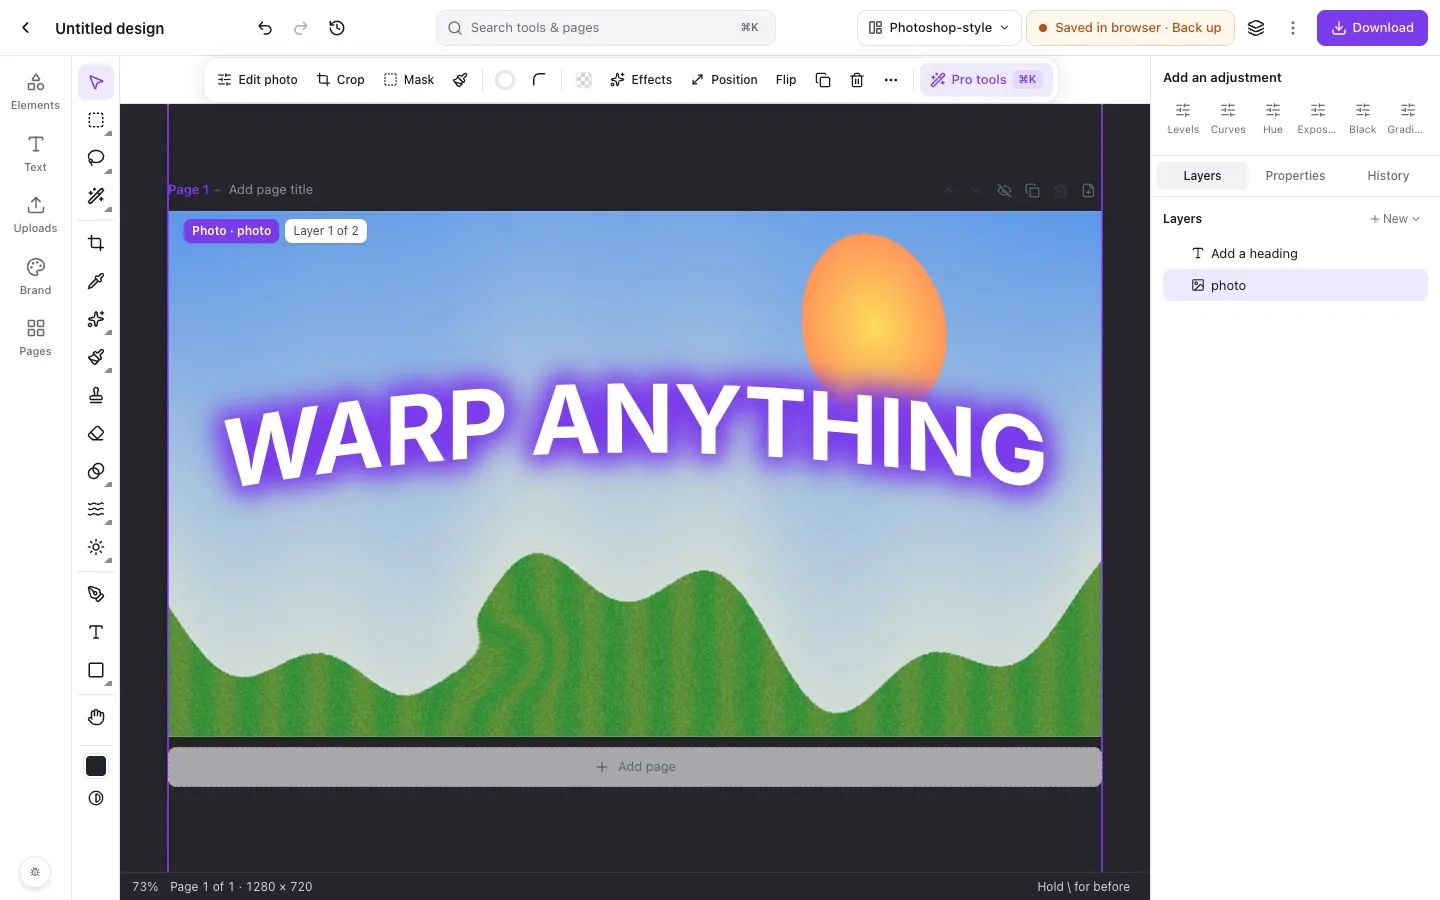
Task: Open the Effects button
Action: coord(641,80)
